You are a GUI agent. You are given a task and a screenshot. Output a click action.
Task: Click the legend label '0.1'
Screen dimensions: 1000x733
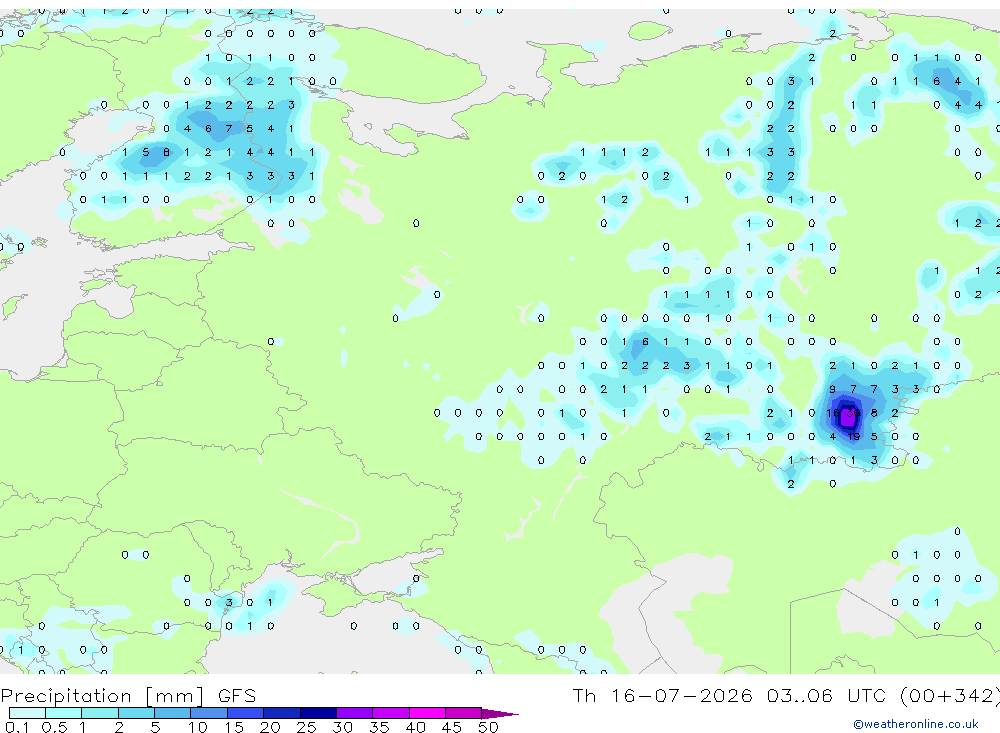tap(17, 727)
